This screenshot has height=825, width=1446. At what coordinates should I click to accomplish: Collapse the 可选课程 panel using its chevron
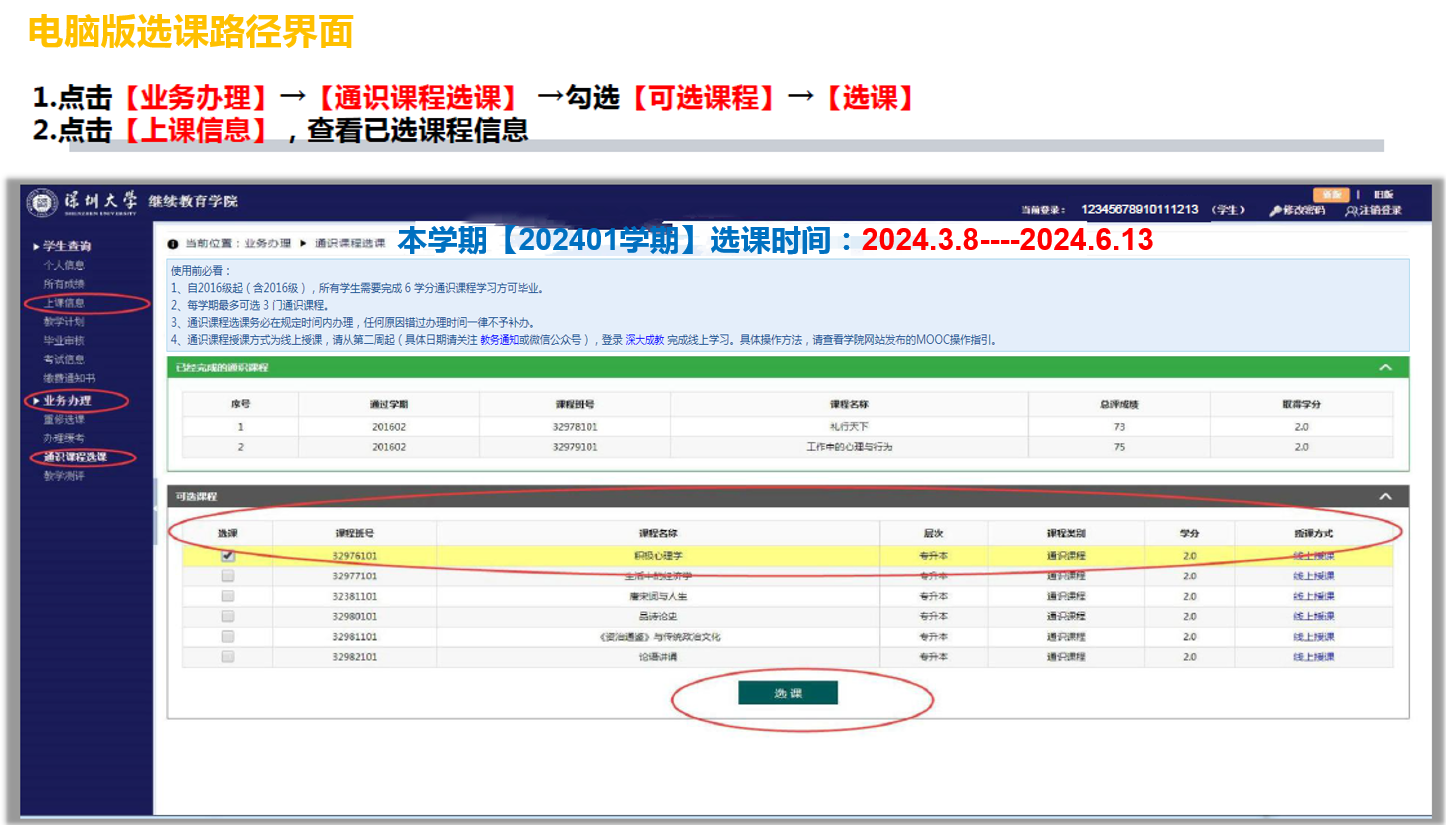1385,496
